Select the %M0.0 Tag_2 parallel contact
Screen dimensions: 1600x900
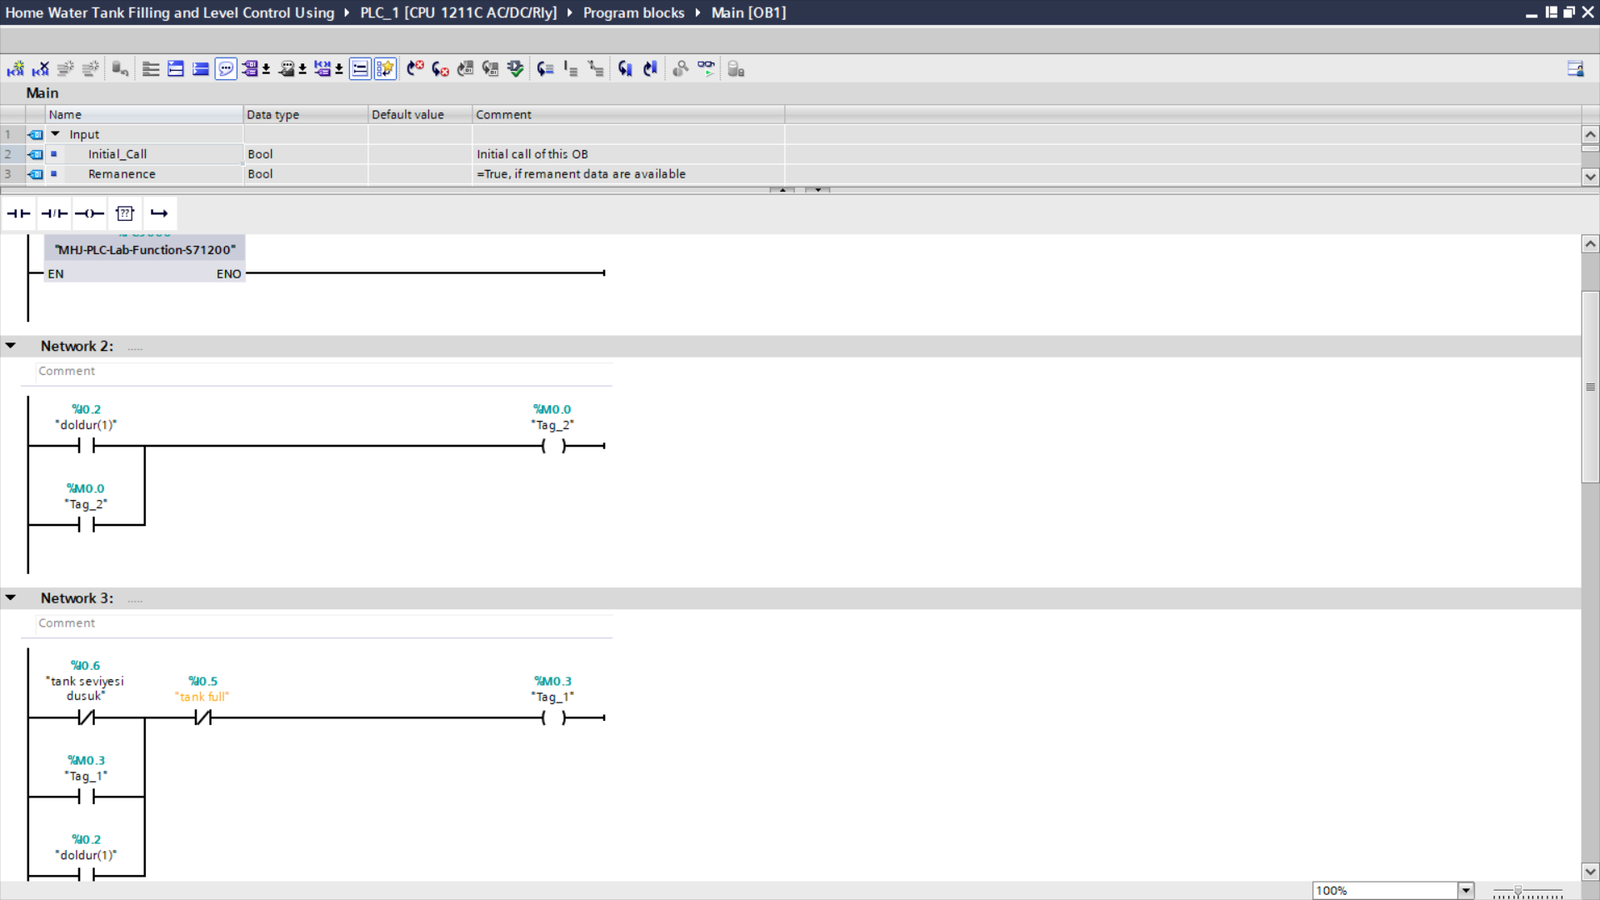(x=86, y=525)
